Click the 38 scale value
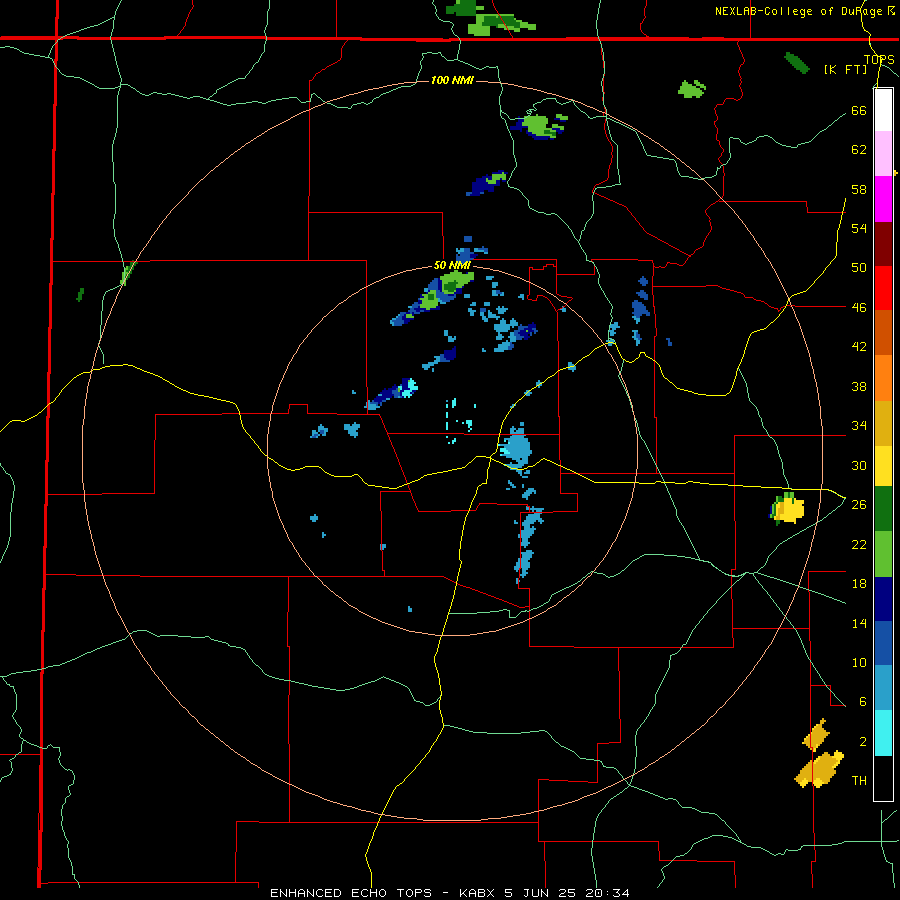This screenshot has width=900, height=900. [x=859, y=386]
